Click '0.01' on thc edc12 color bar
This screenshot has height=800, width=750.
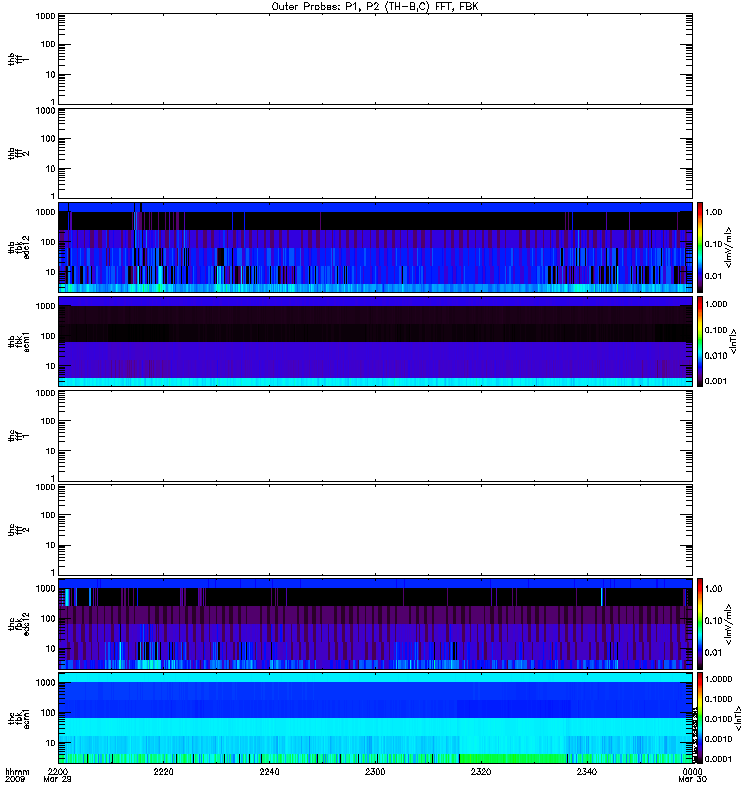coord(714,653)
